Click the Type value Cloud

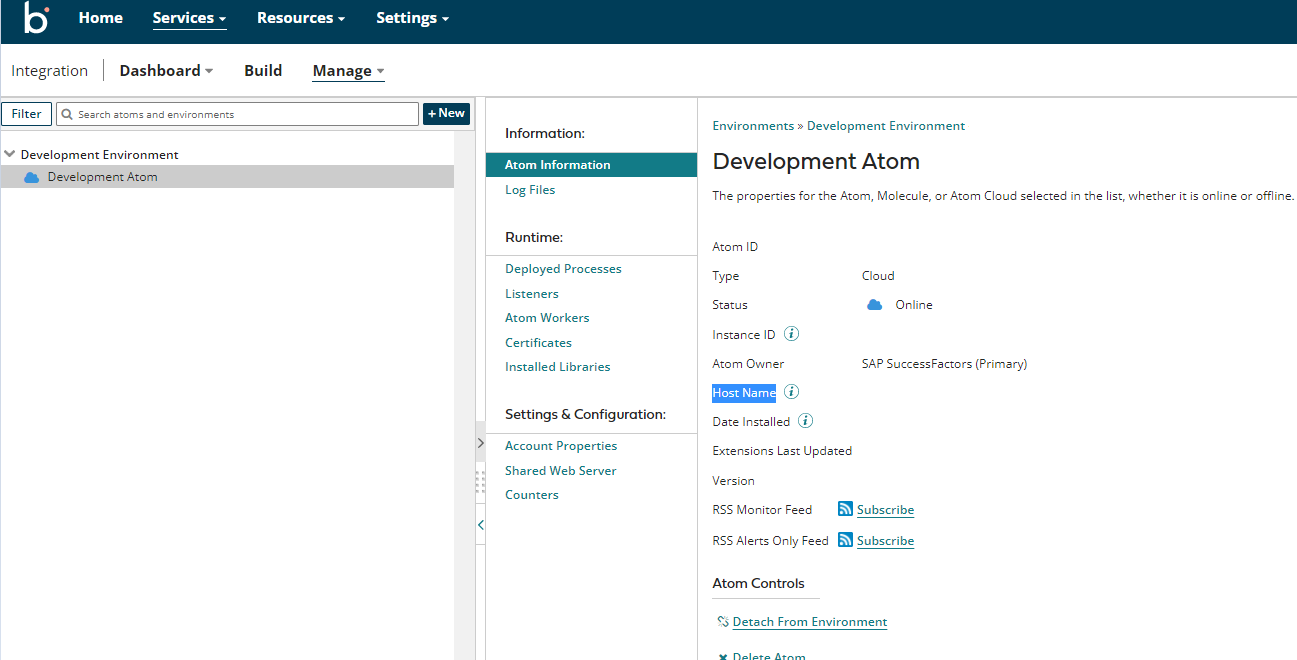point(878,276)
